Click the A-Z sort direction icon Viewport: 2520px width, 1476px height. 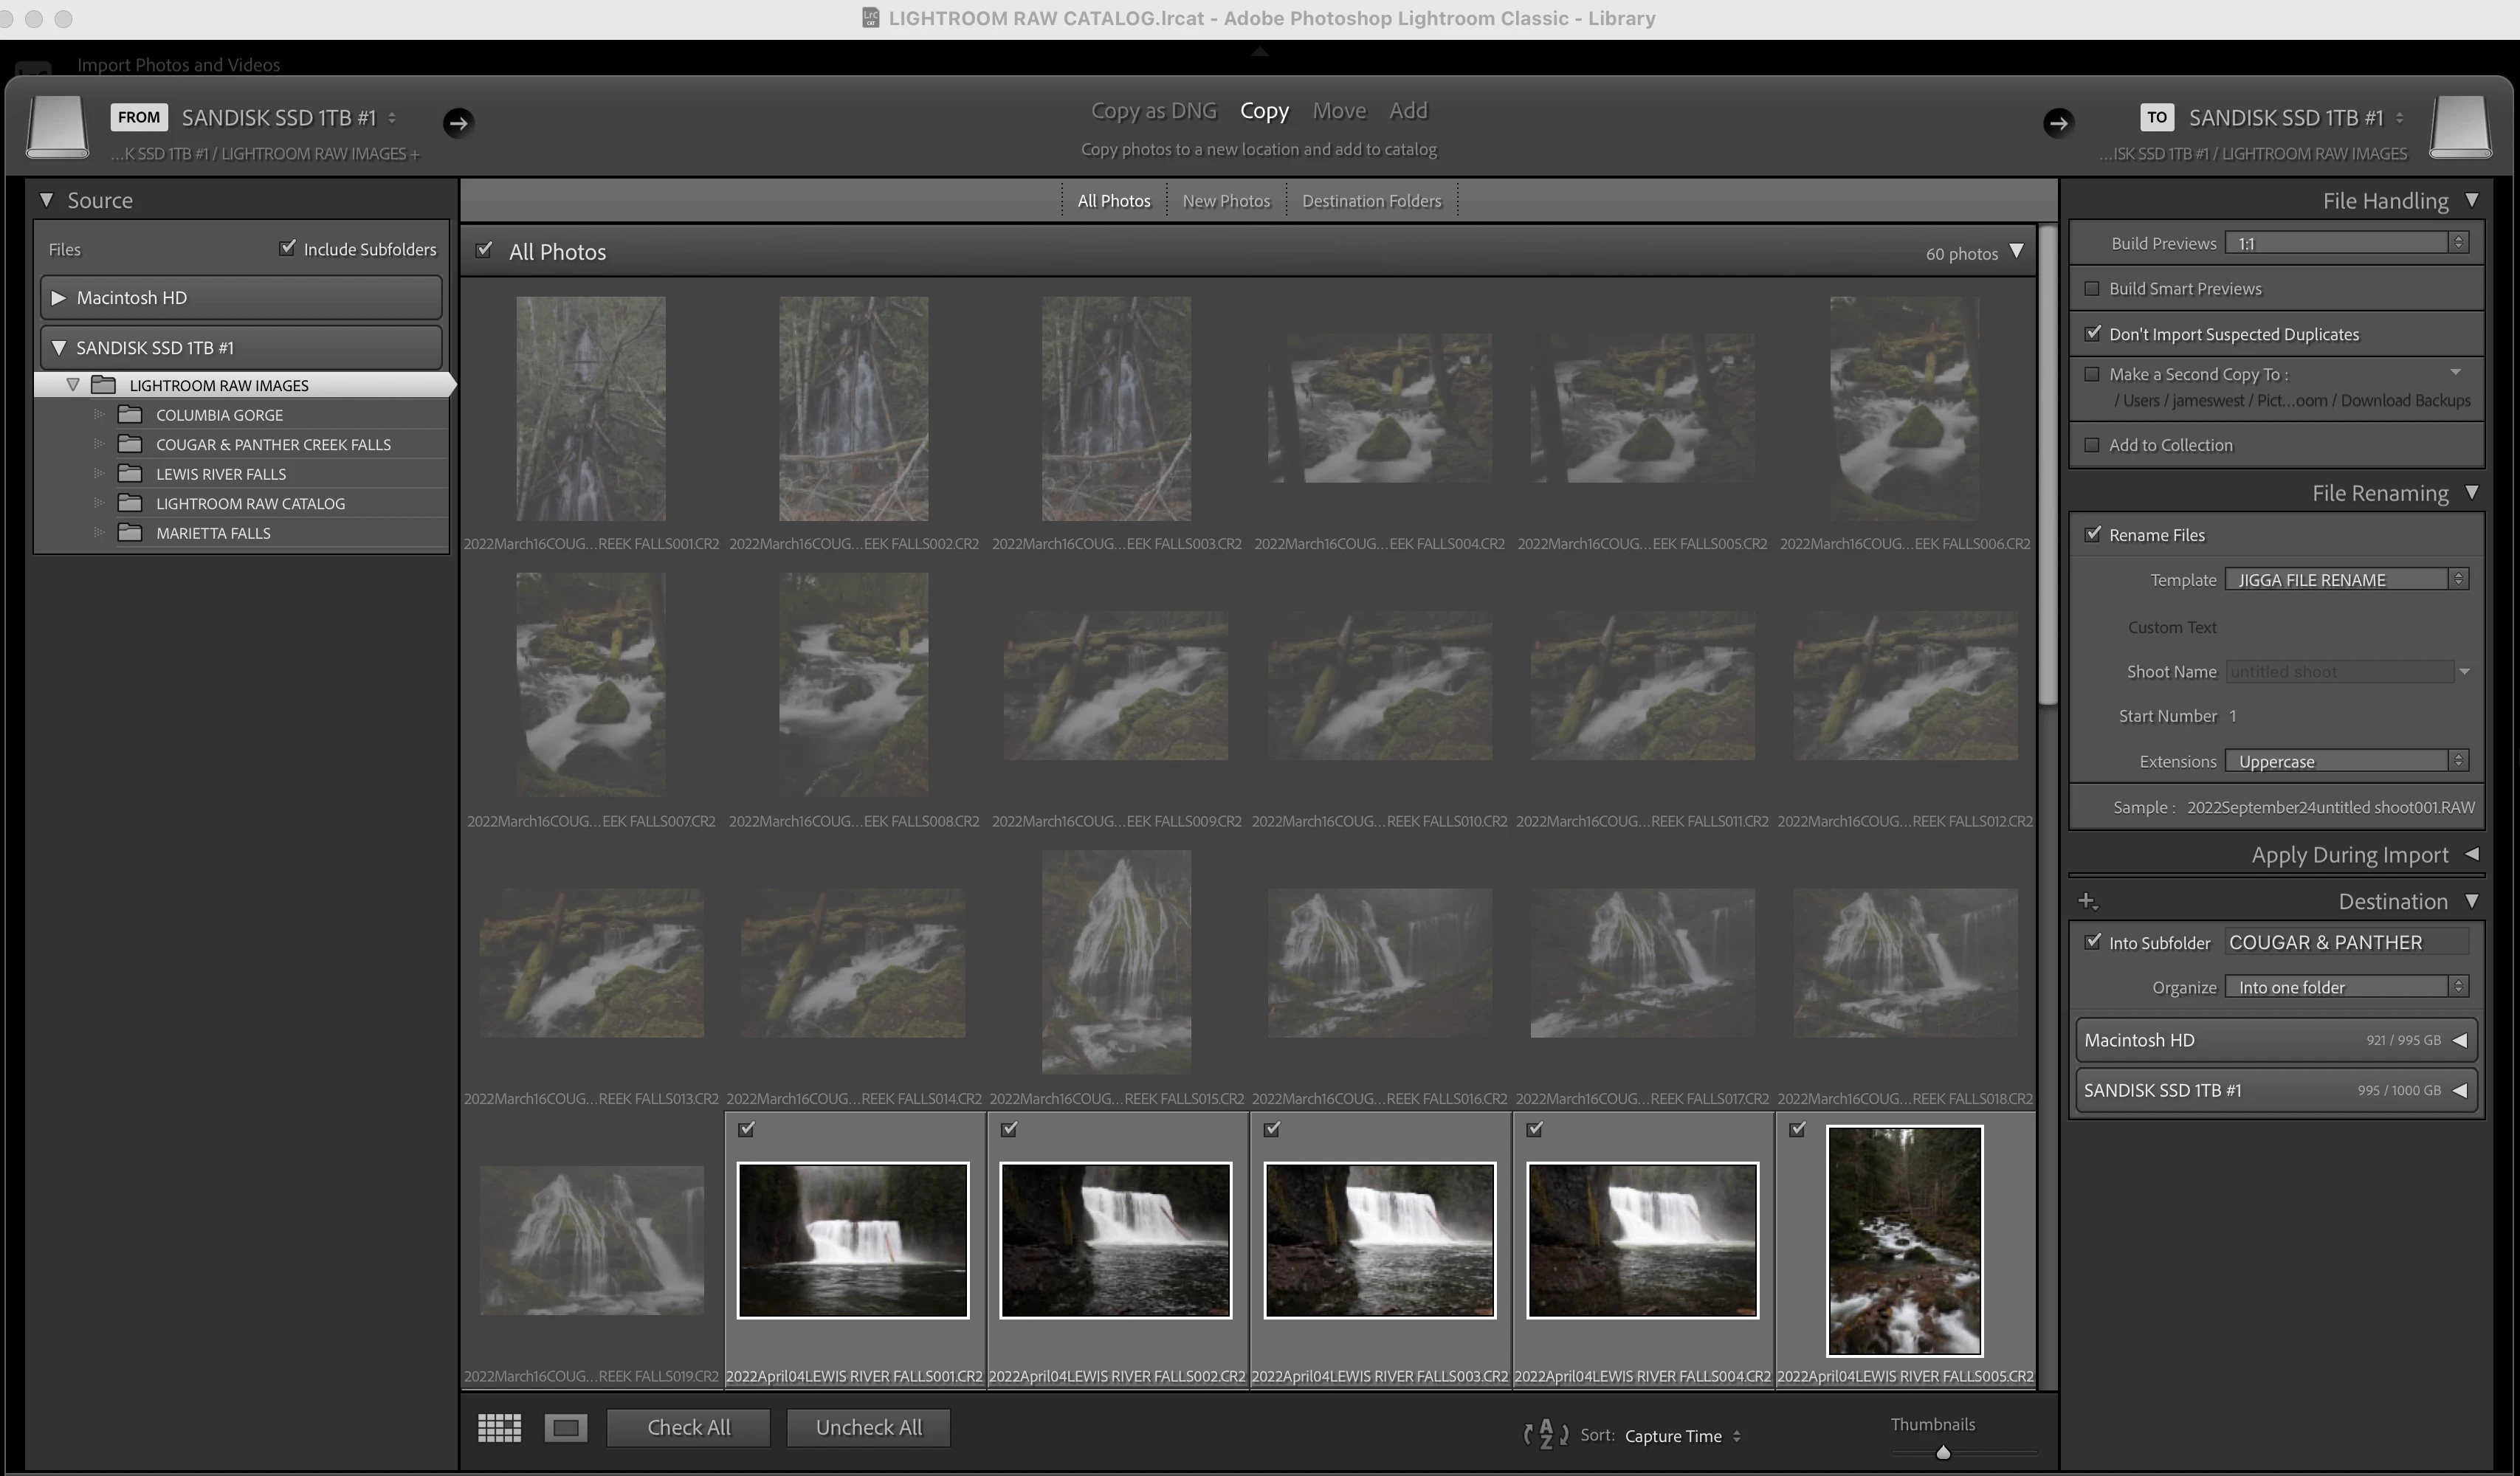coord(1545,1435)
